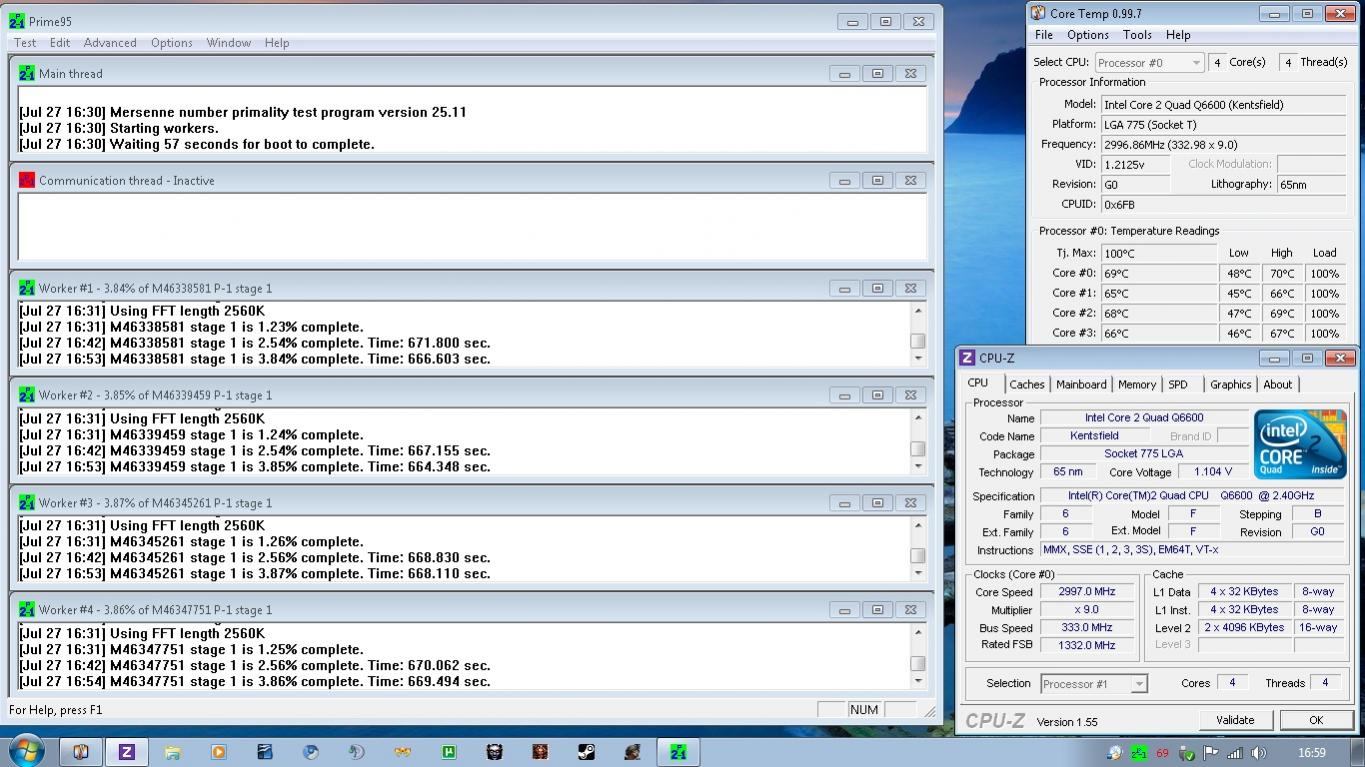Screen dimensions: 1365x767
Task: Open Prime95 Help menu
Action: [277, 43]
